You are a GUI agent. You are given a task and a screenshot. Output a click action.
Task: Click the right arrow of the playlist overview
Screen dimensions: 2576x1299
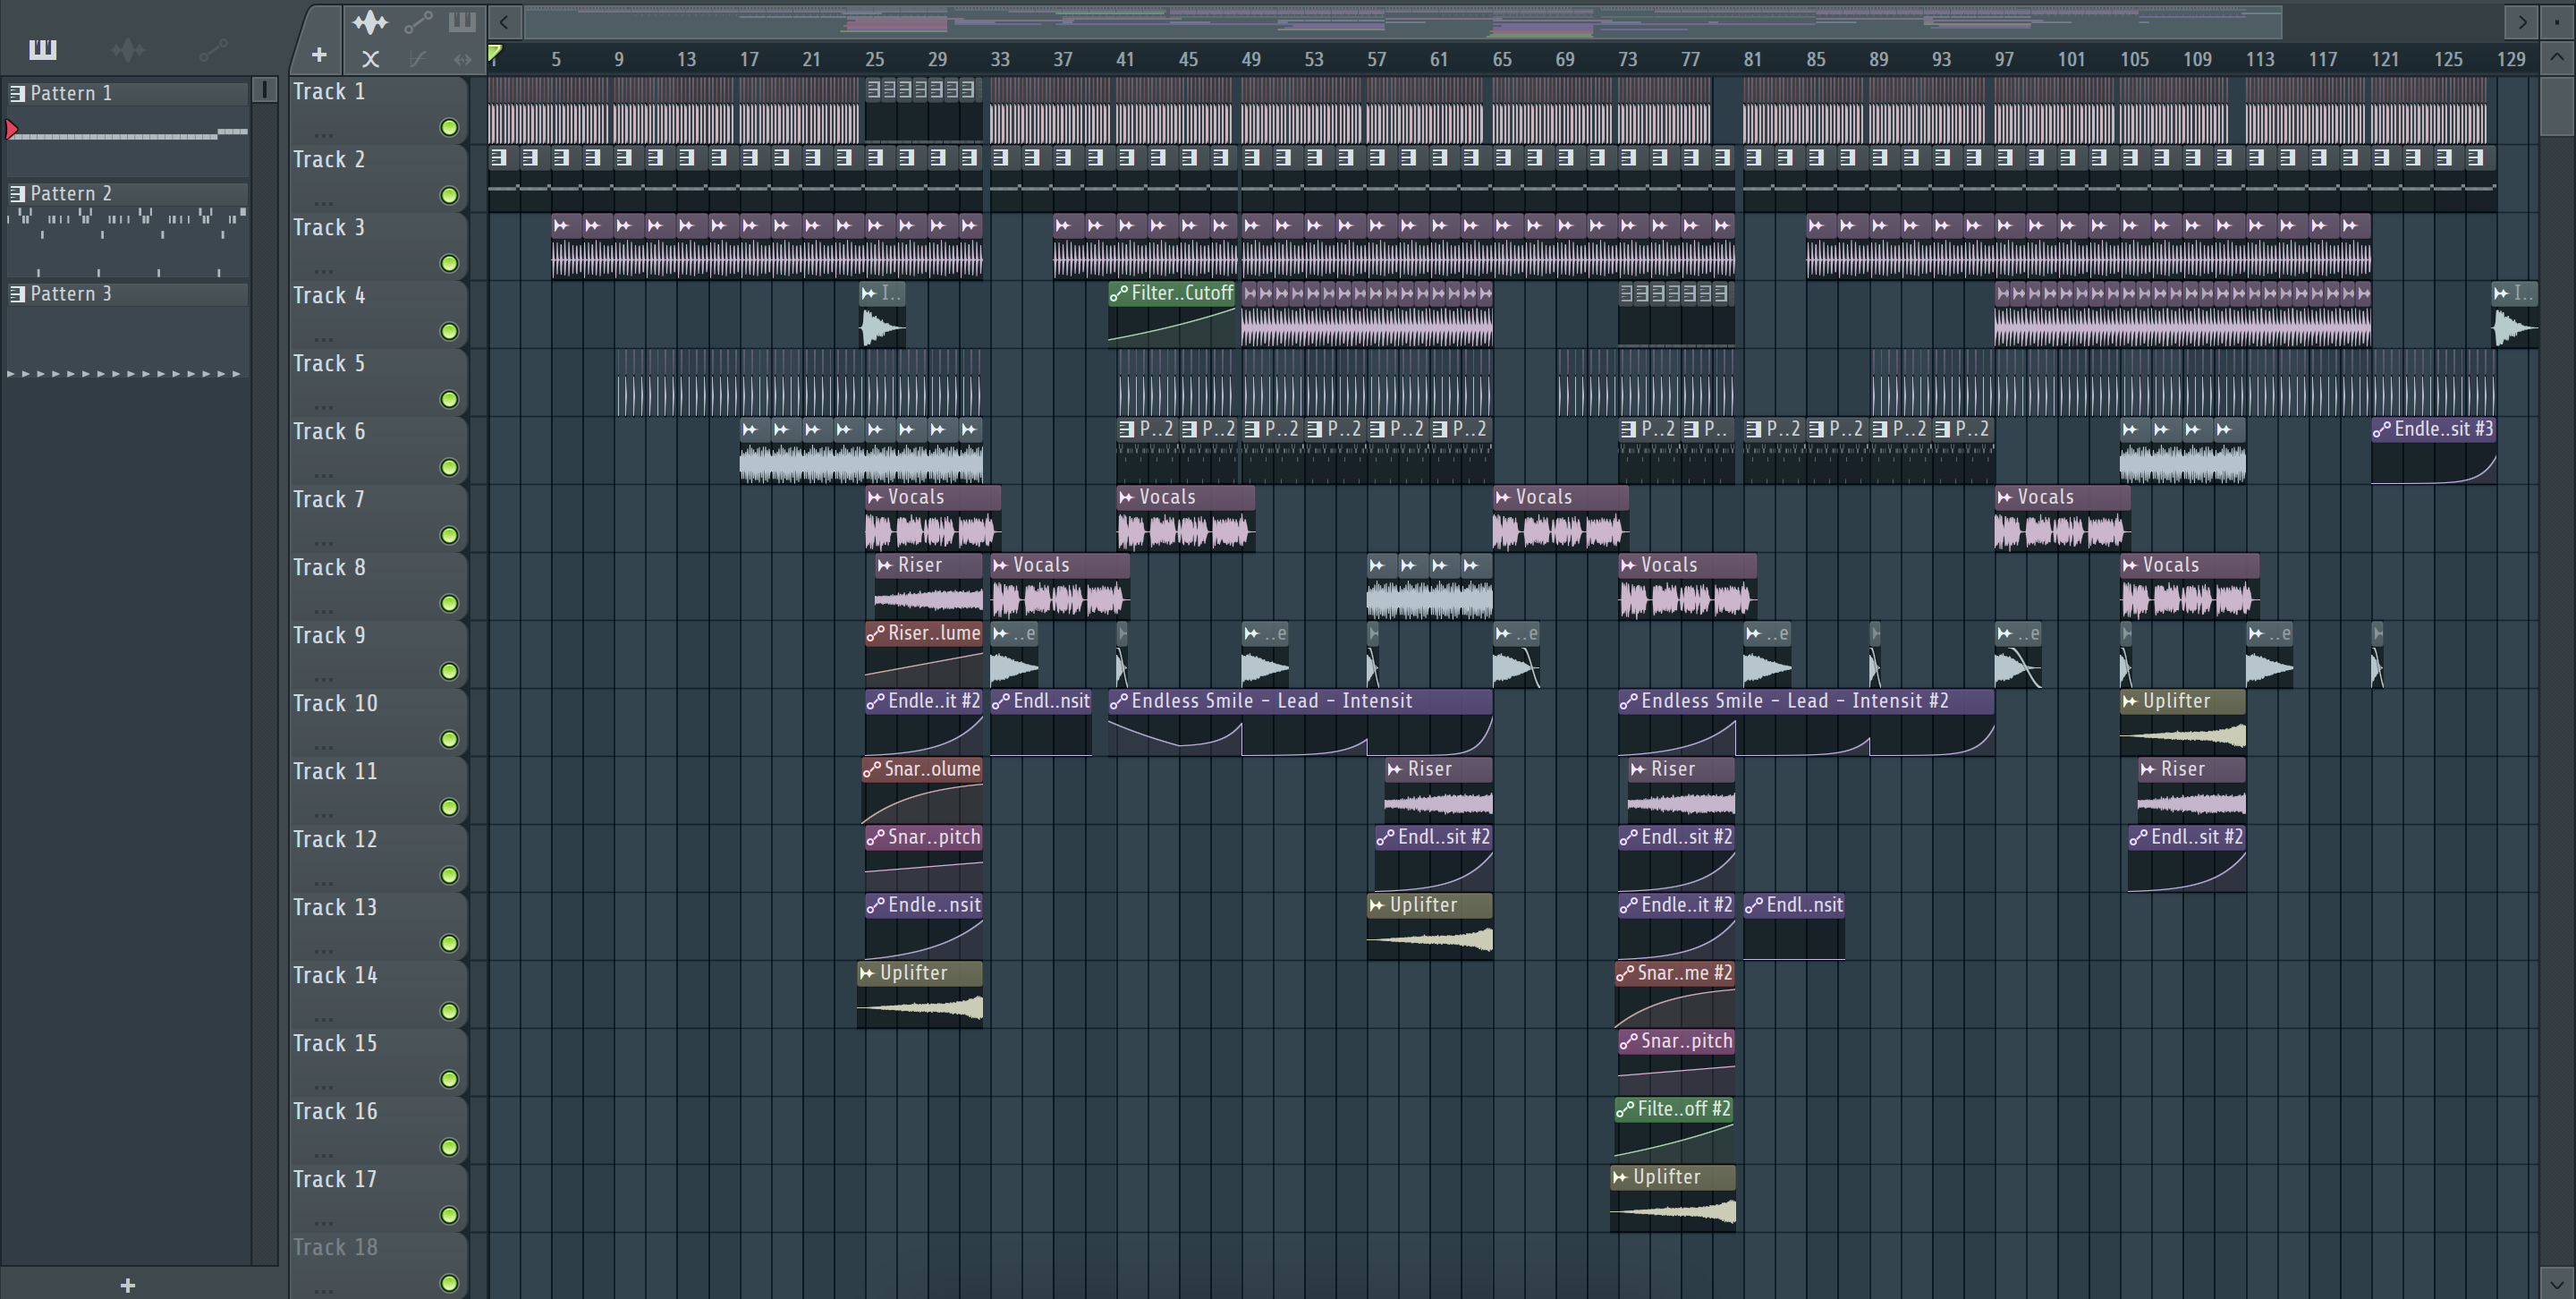(2522, 21)
